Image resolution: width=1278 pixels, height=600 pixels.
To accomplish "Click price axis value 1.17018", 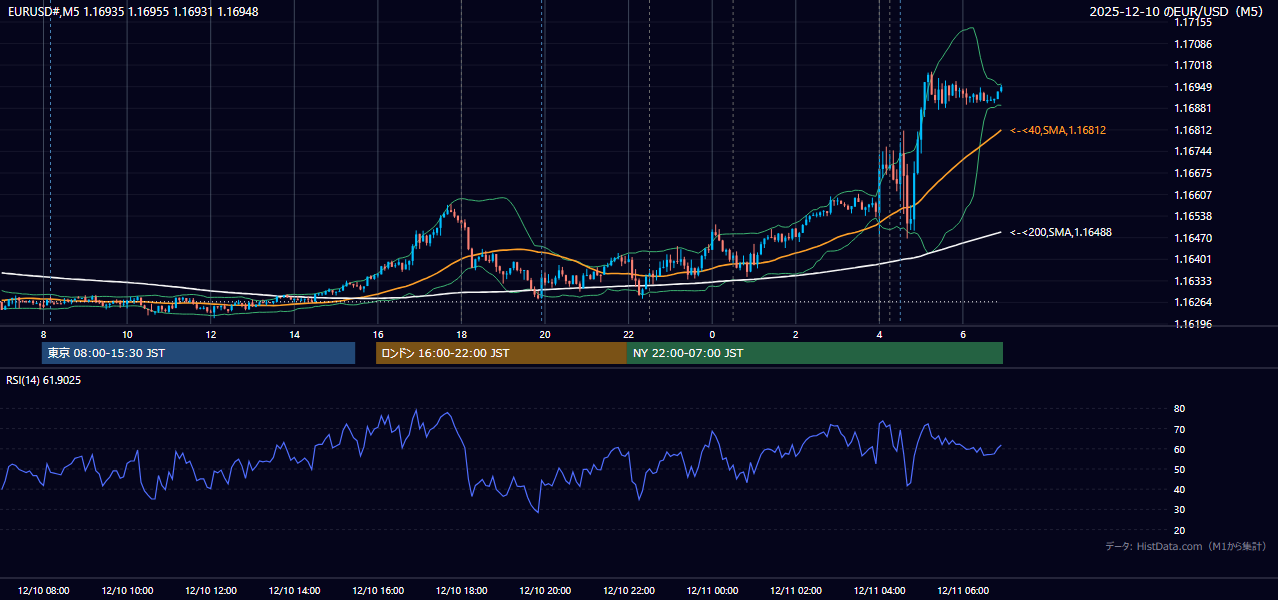I will pos(1193,65).
